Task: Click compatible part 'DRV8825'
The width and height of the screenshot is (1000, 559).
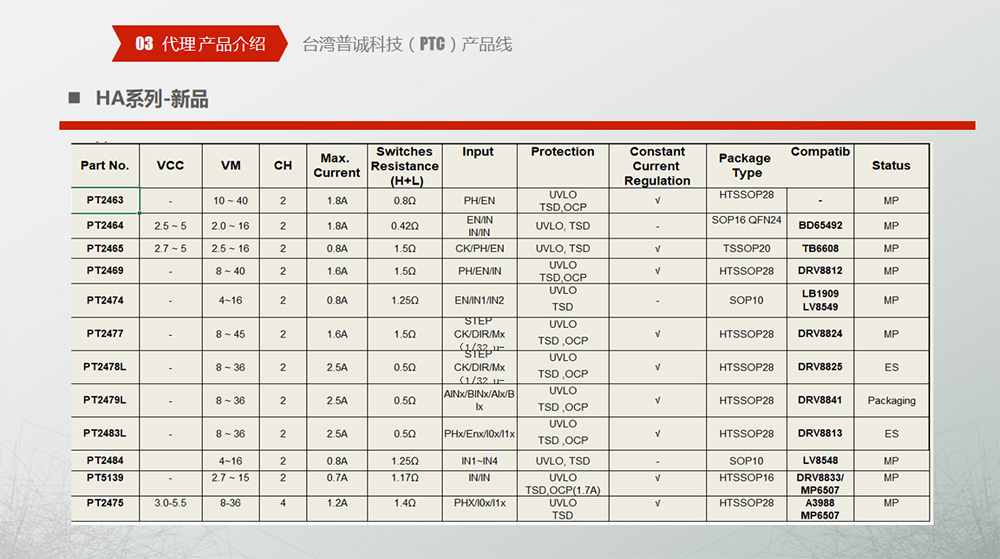Action: [820, 367]
